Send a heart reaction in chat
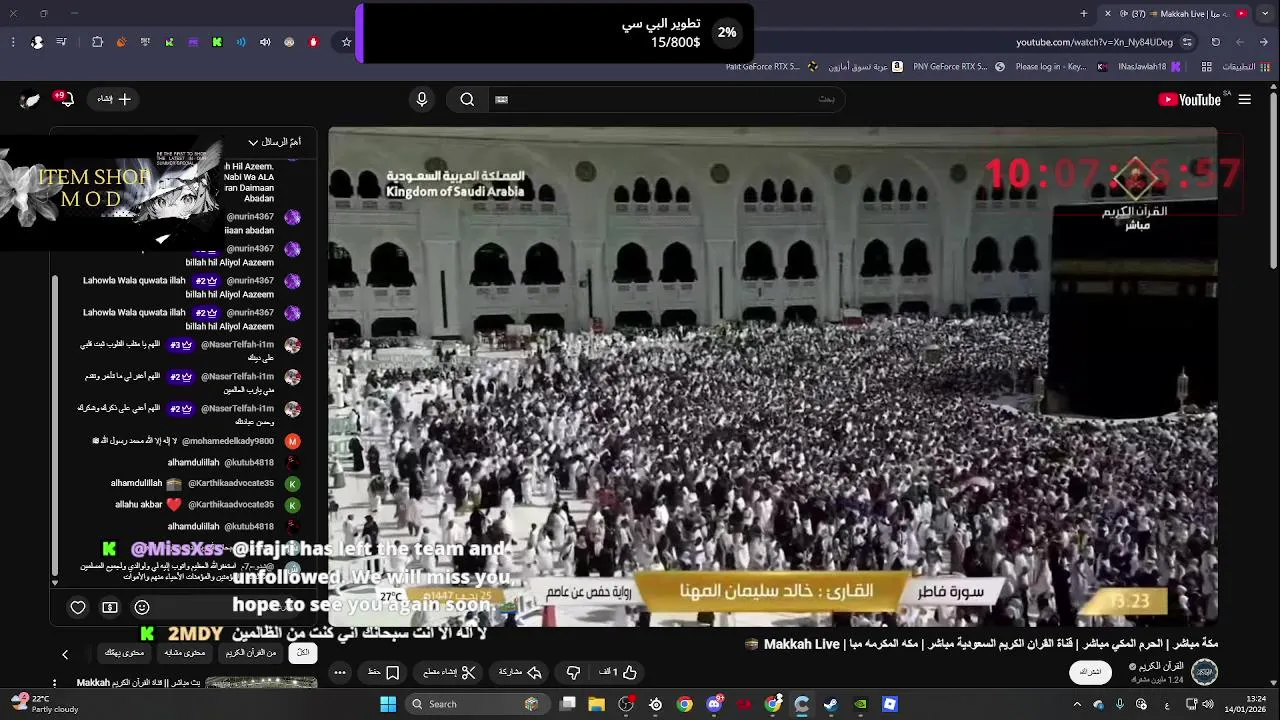This screenshot has height=720, width=1280. tap(78, 607)
